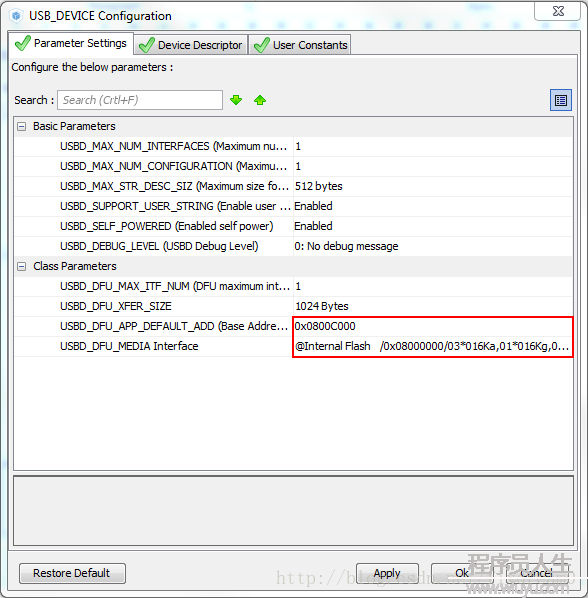
Task: Select the USBD_MAX_NUM_INTERFACES parameter row
Action: [293, 146]
